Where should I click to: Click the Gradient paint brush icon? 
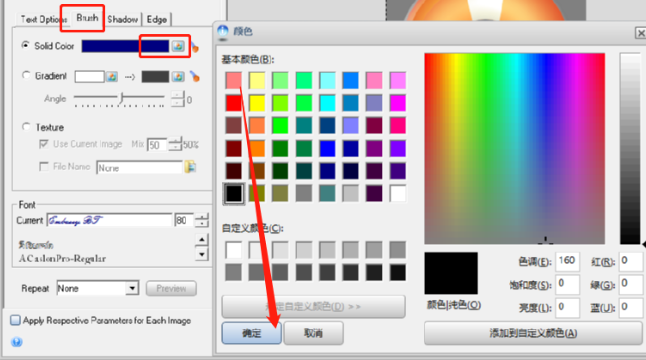point(194,77)
